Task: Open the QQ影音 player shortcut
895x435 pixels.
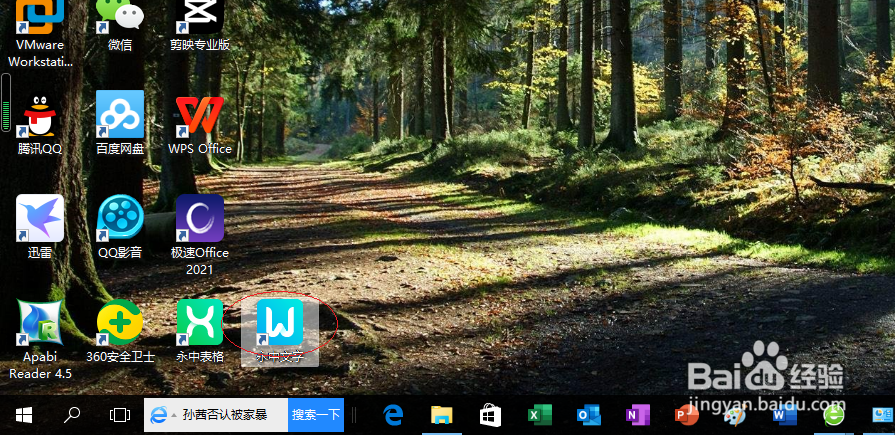Action: tap(120, 227)
